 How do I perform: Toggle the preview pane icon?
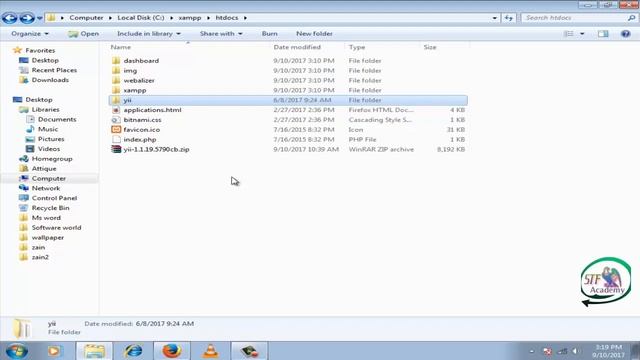coord(603,34)
